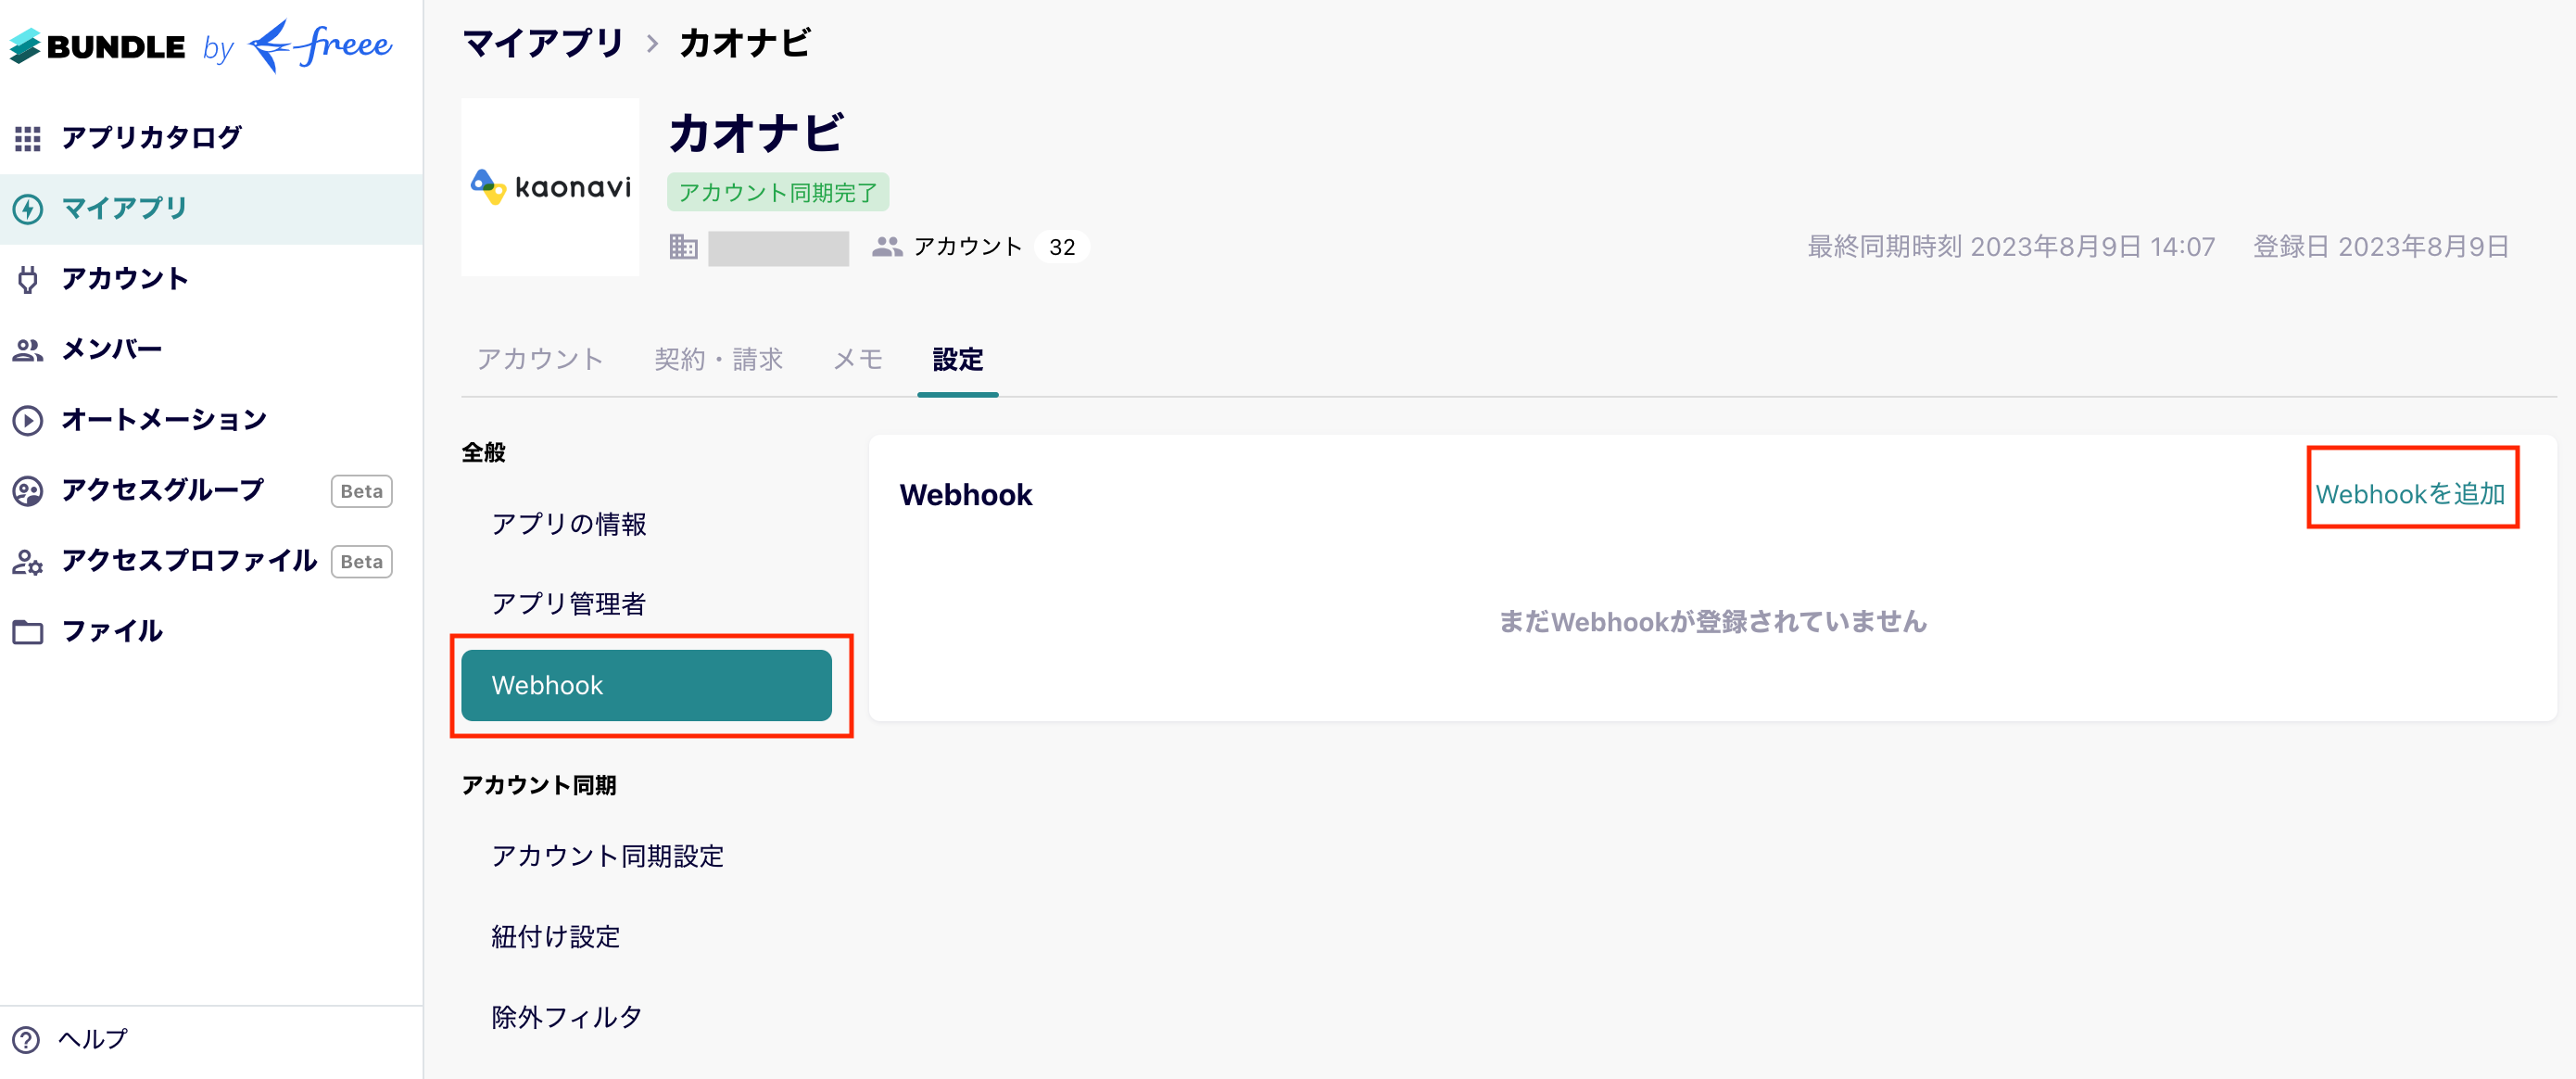Open アプリの情報 settings item
Image resolution: width=2576 pixels, height=1079 pixels.
click(x=646, y=524)
